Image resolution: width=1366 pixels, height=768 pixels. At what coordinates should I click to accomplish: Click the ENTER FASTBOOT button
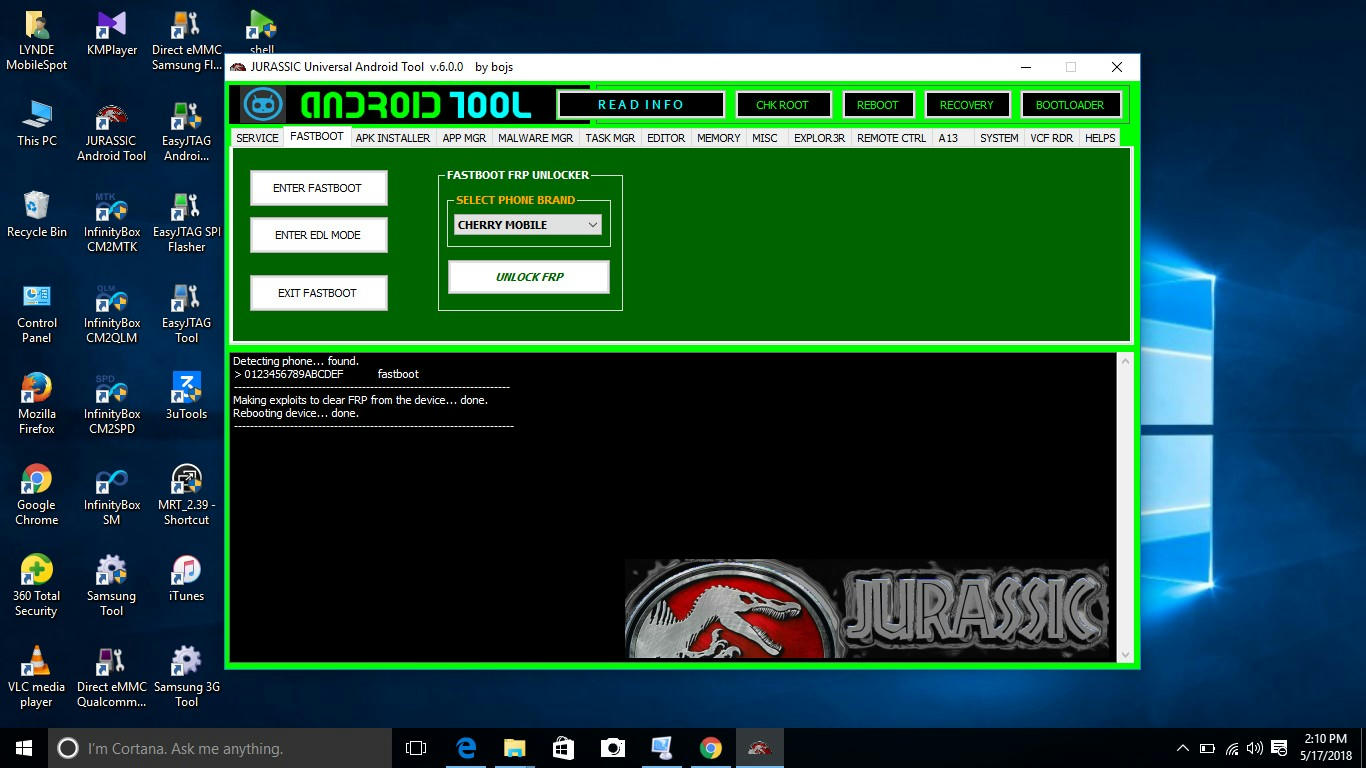point(318,188)
